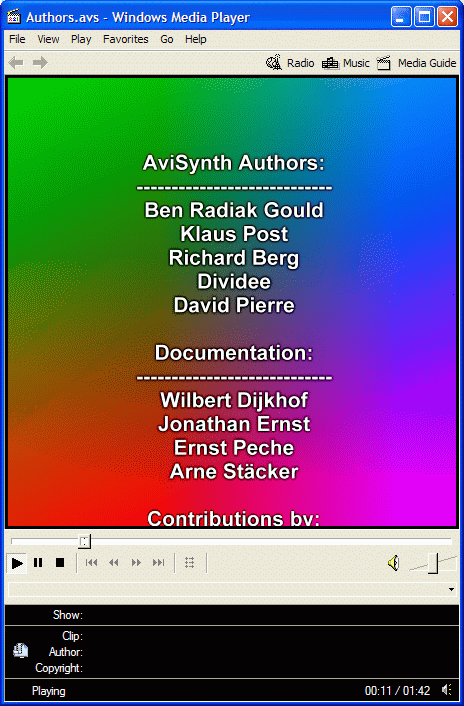This screenshot has width=464, height=706.
Task: Maximize the Windows Media Player window
Action: click(x=424, y=17)
